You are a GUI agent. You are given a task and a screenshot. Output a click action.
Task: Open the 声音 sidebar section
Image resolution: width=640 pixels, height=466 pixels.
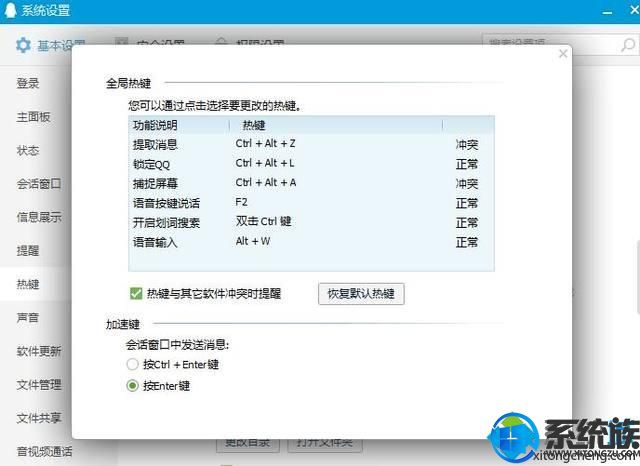pos(28,317)
